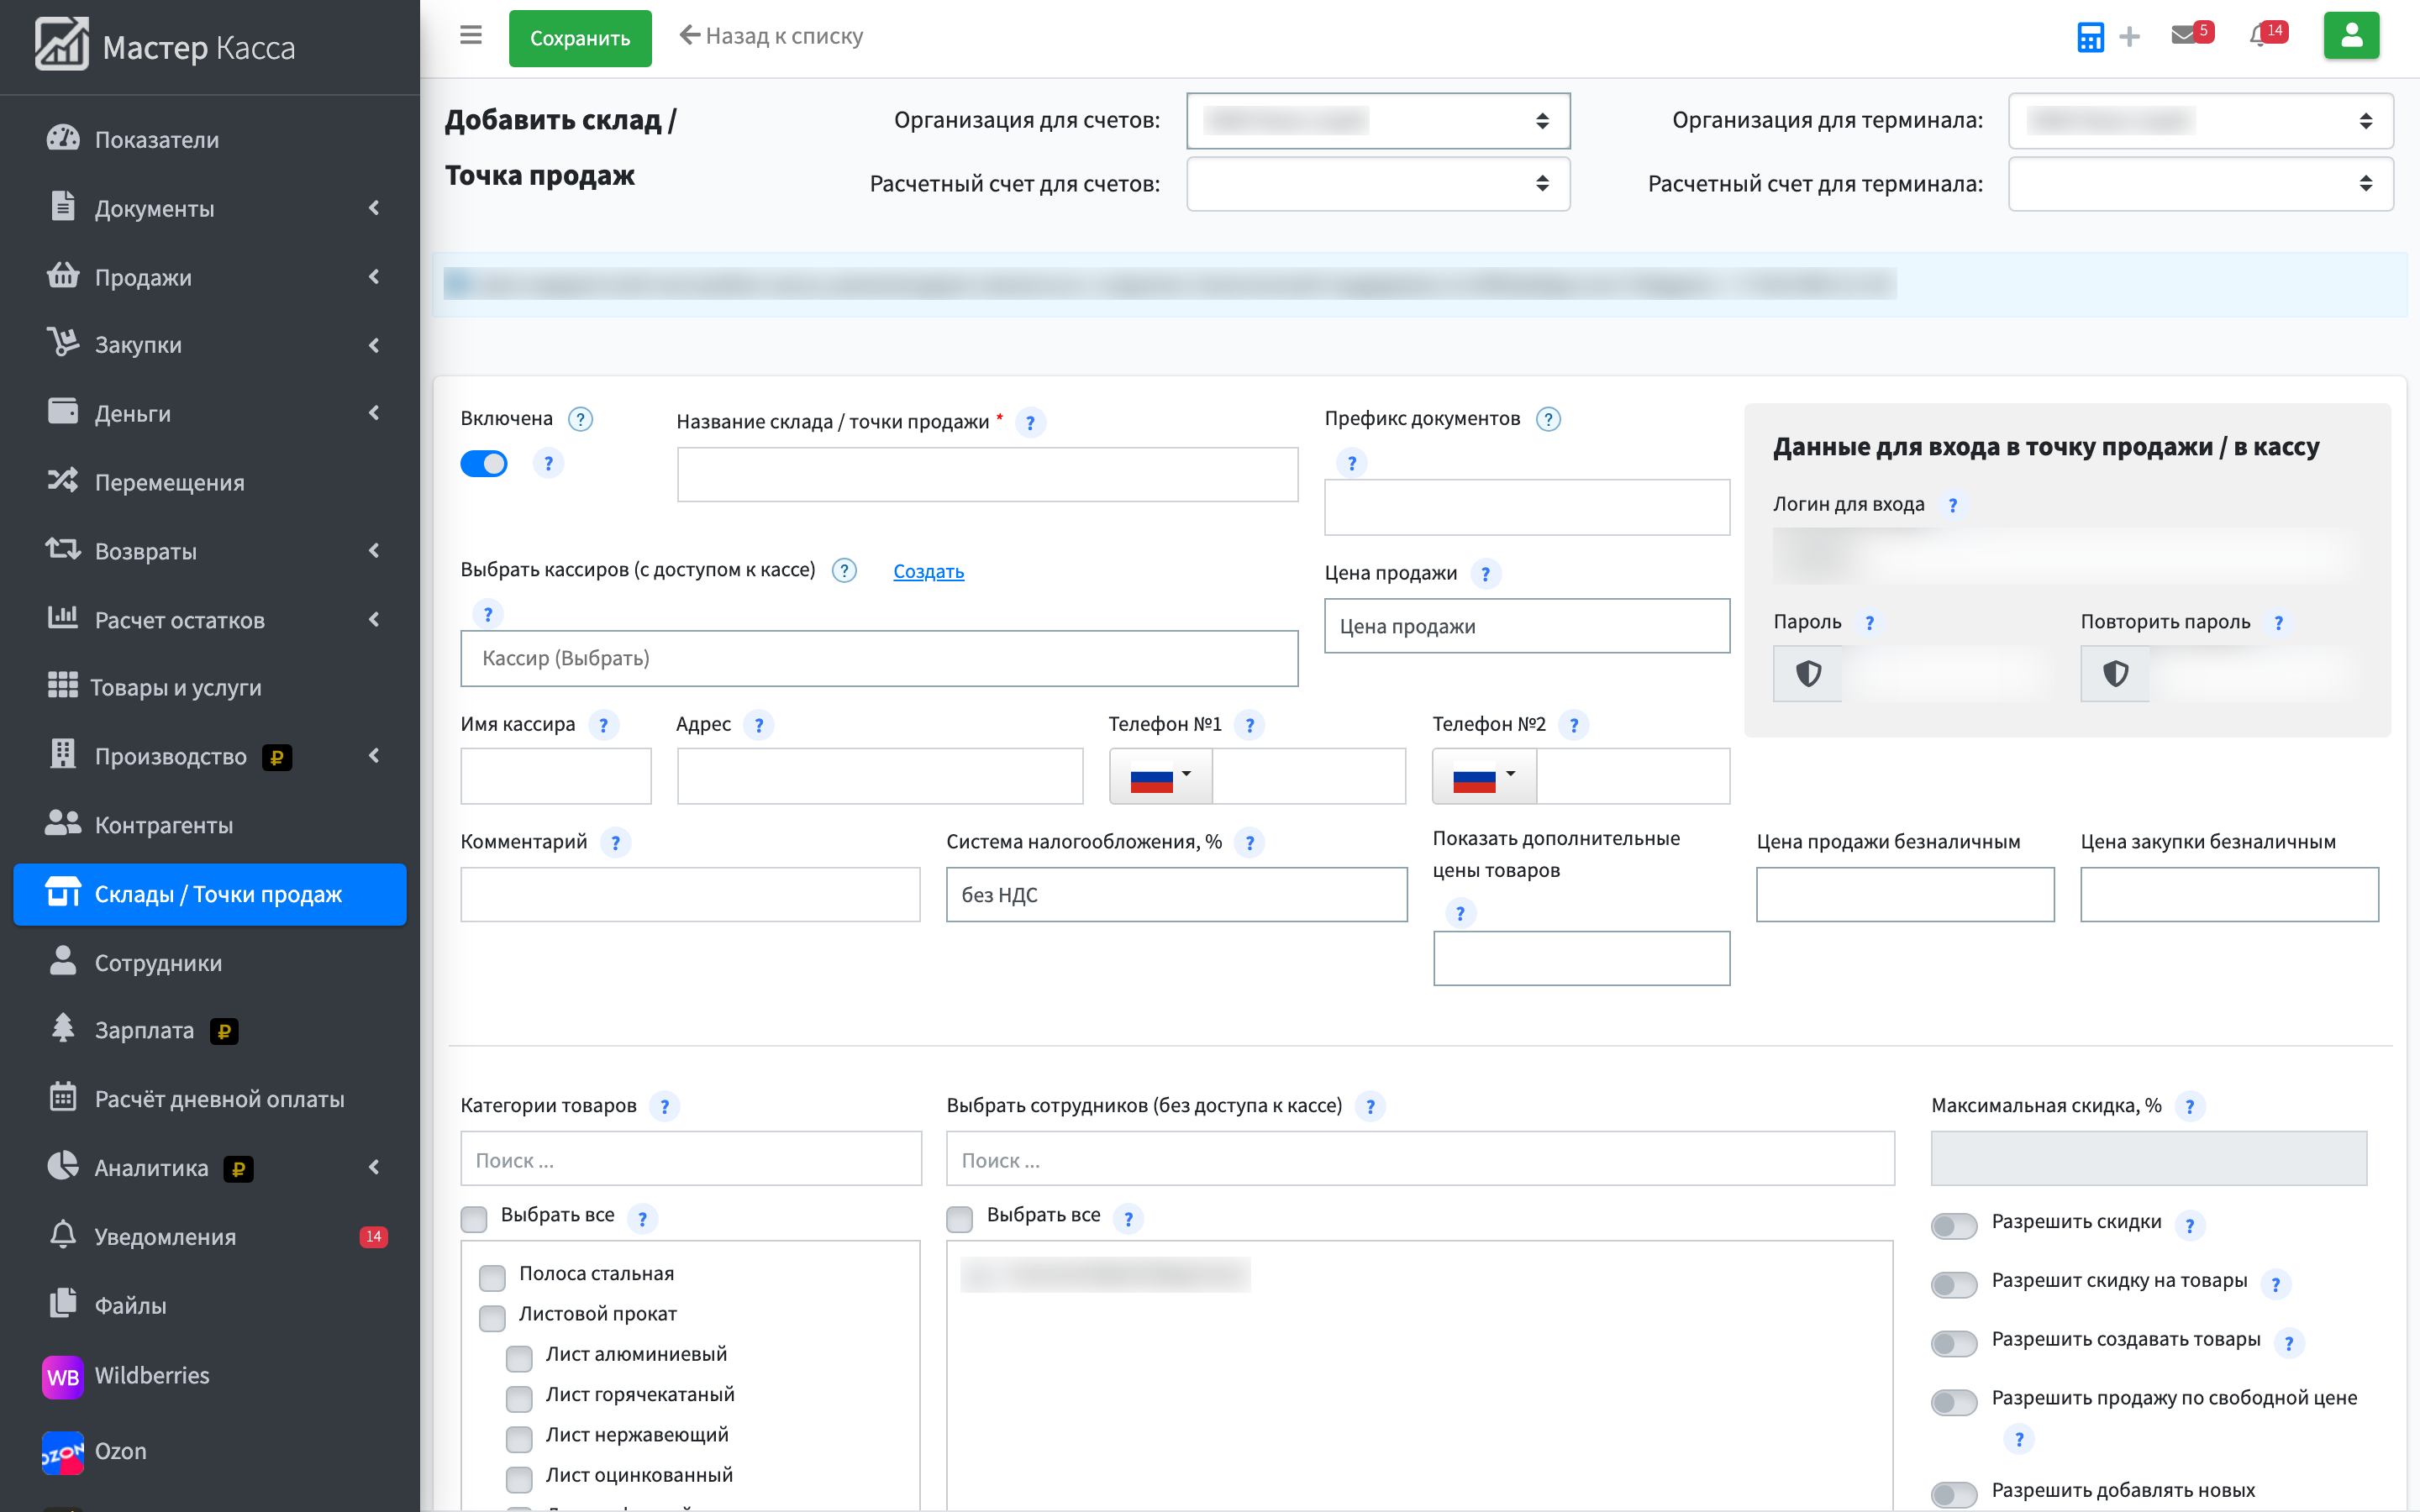Click help icon beside Логин для входа
The height and width of the screenshot is (1512, 2420).
(x=1952, y=505)
